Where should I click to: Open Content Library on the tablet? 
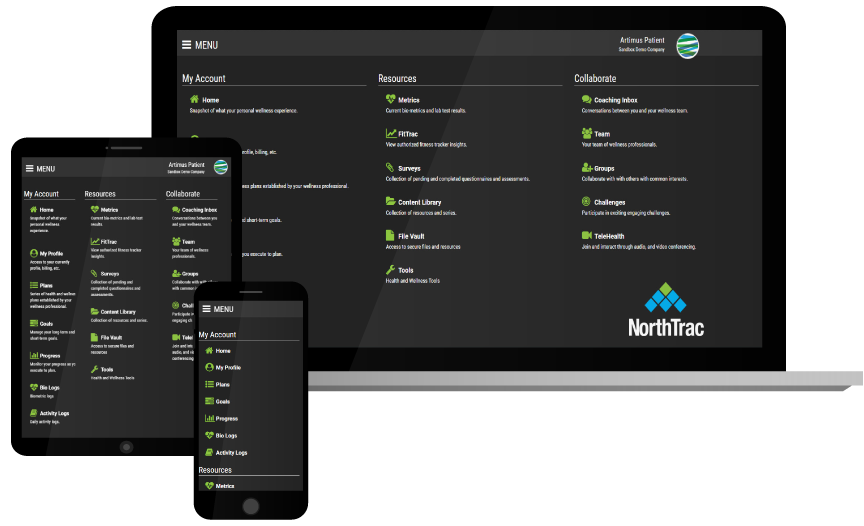coord(118,312)
